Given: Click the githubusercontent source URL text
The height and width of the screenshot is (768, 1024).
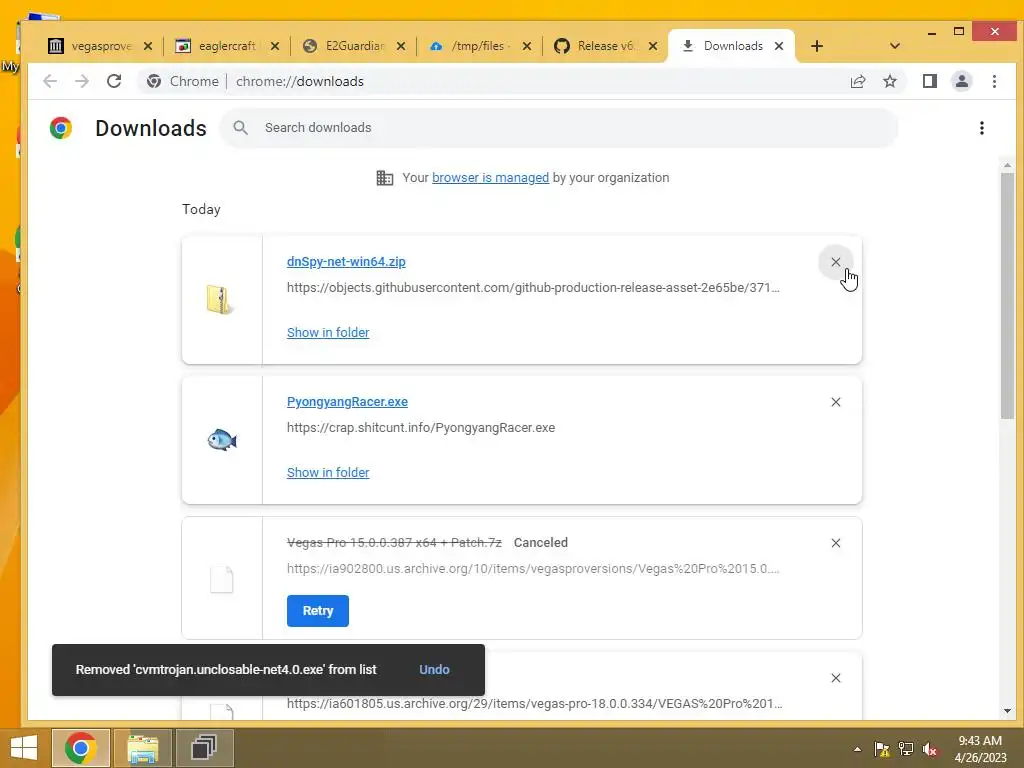Looking at the screenshot, I should tap(533, 288).
